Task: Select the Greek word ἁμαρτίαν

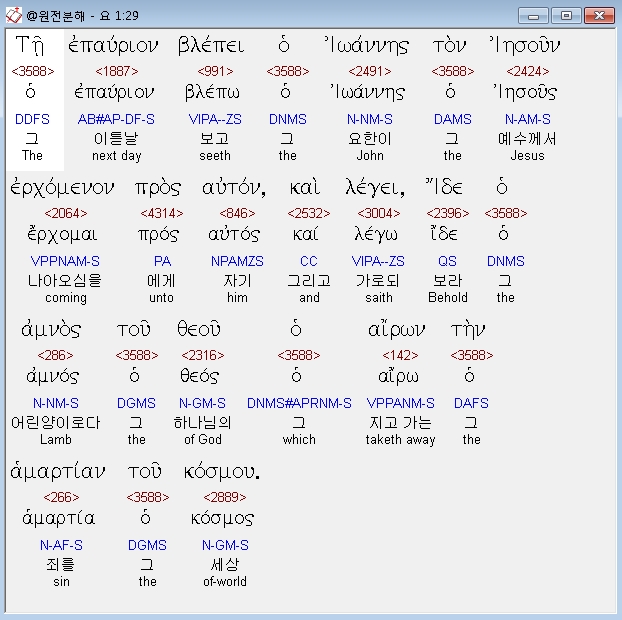Action: coord(58,471)
